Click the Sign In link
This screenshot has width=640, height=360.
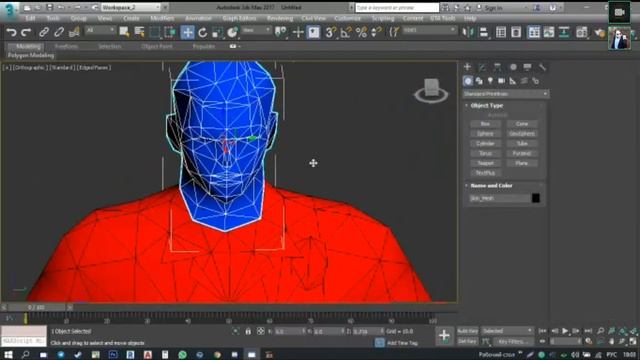coord(493,8)
